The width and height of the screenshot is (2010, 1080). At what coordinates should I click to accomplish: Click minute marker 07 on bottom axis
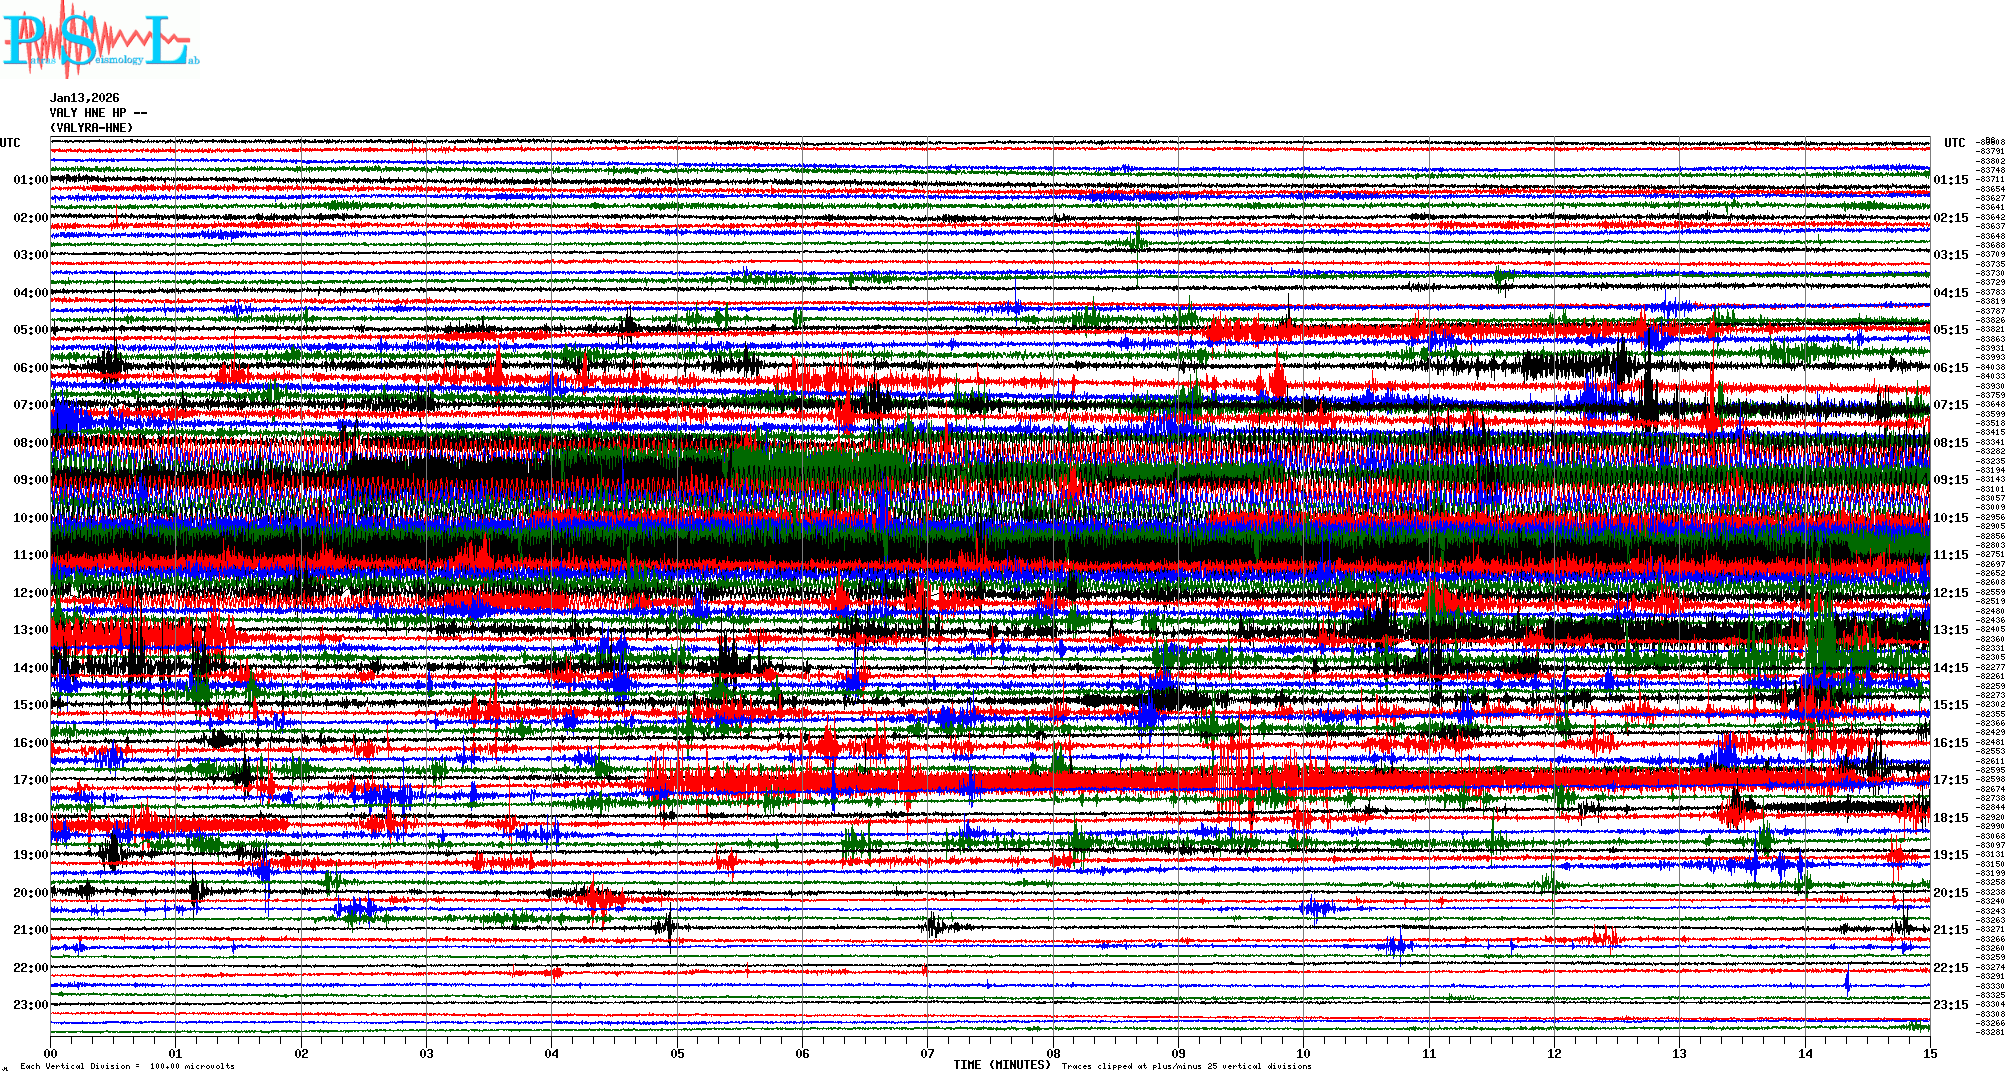click(x=928, y=1053)
